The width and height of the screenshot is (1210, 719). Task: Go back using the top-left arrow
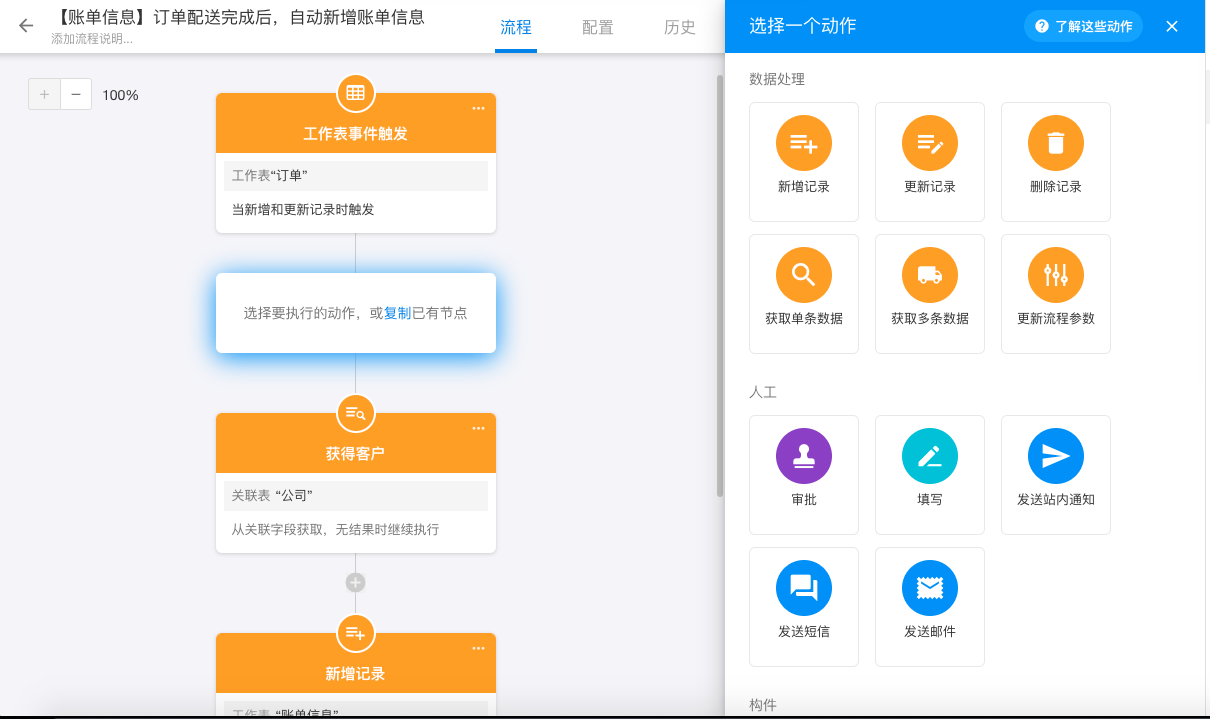pyautogui.click(x=26, y=26)
